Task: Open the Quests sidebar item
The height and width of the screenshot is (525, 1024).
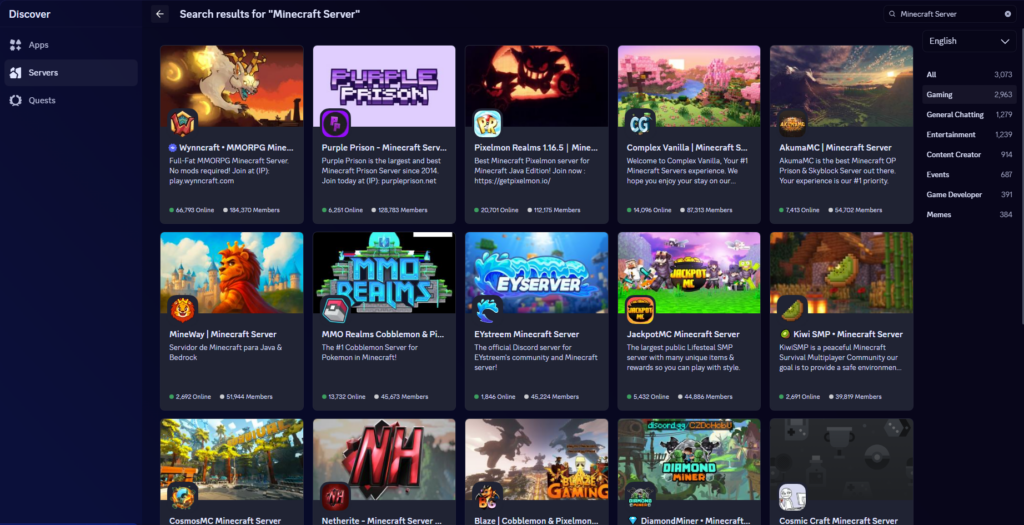Action: pos(71,100)
